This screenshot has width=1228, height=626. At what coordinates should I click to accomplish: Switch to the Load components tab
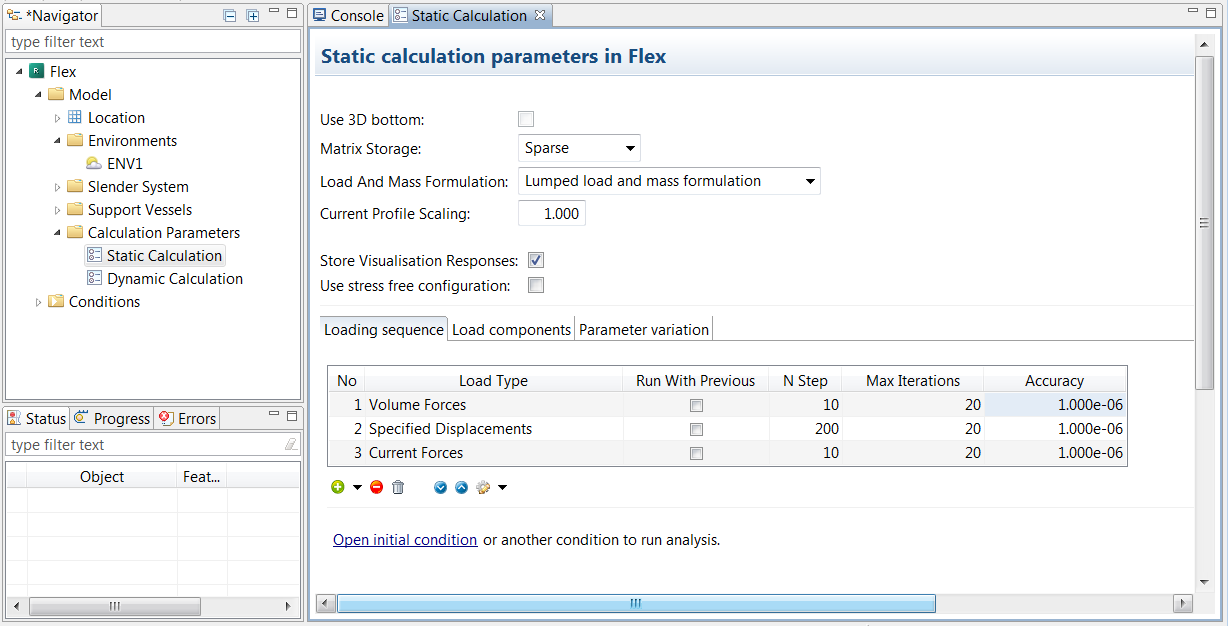[511, 329]
